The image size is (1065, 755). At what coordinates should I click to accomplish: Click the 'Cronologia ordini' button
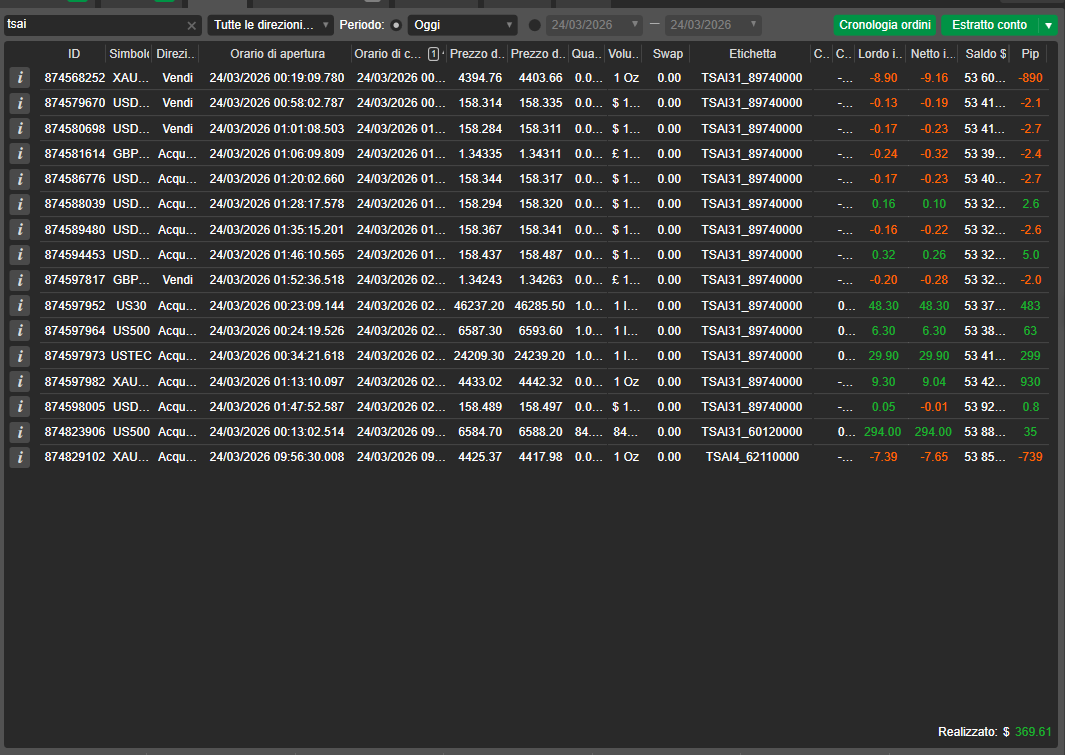tap(885, 25)
